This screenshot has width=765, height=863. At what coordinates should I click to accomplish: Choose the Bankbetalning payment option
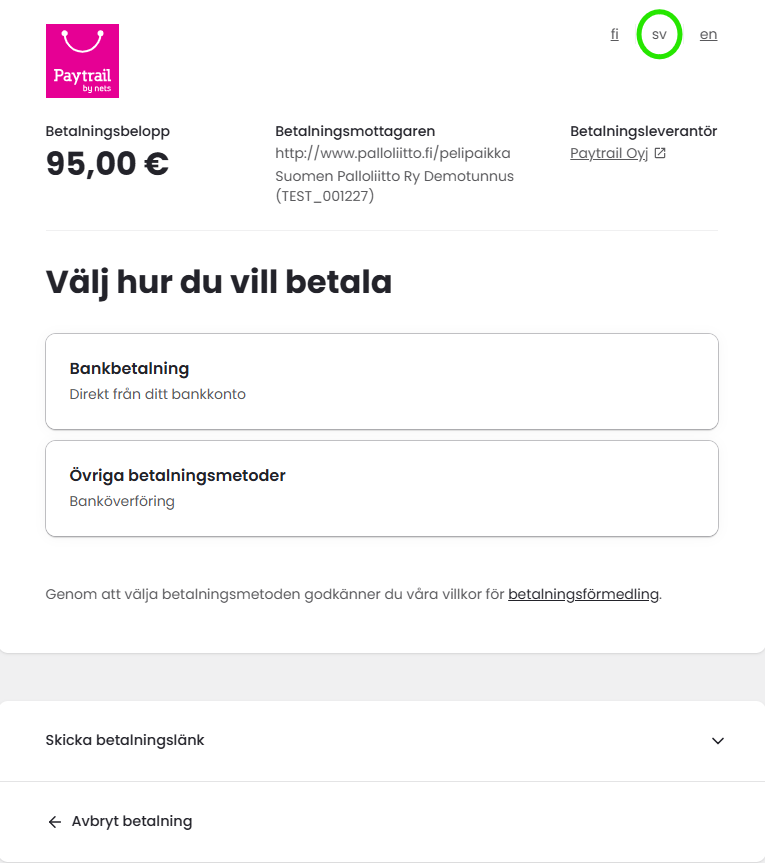tap(382, 381)
